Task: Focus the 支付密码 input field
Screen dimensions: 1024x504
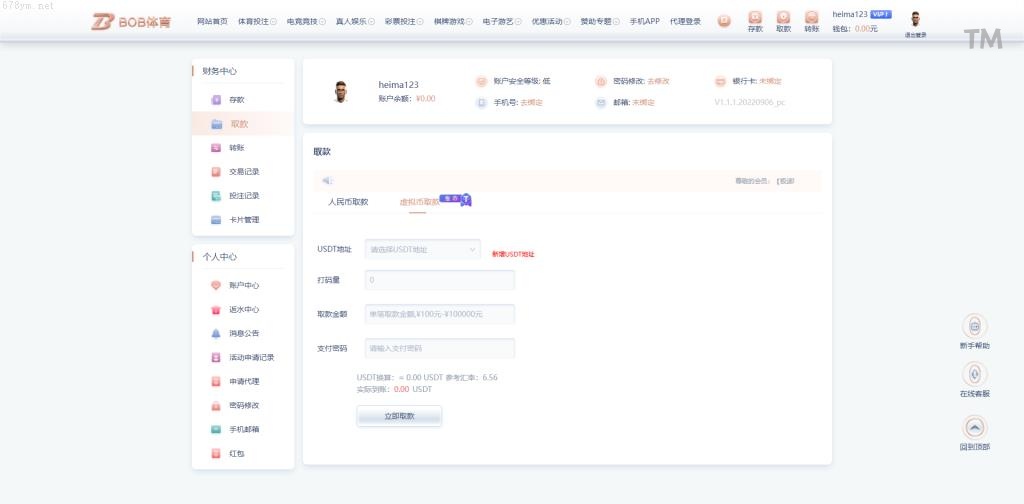Action: click(440, 348)
